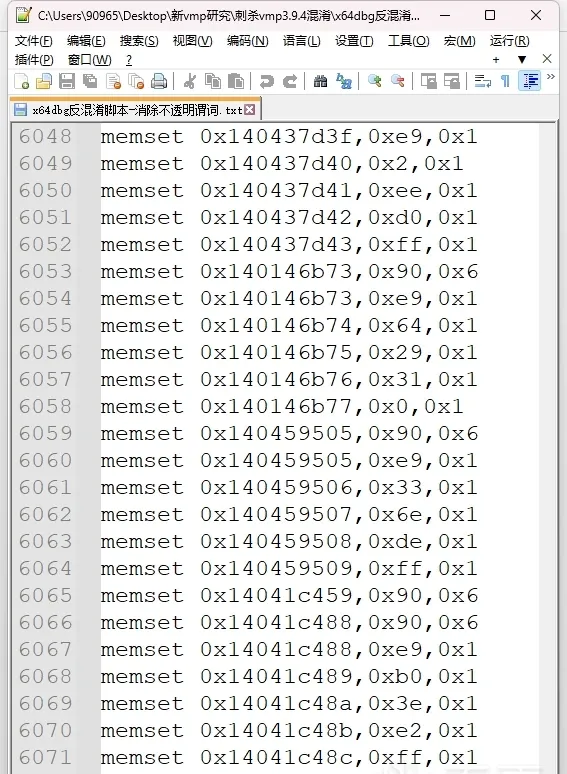
Task: Click the text memset 0x14041c48c,0xff,0x1
Action: [x=289, y=758]
